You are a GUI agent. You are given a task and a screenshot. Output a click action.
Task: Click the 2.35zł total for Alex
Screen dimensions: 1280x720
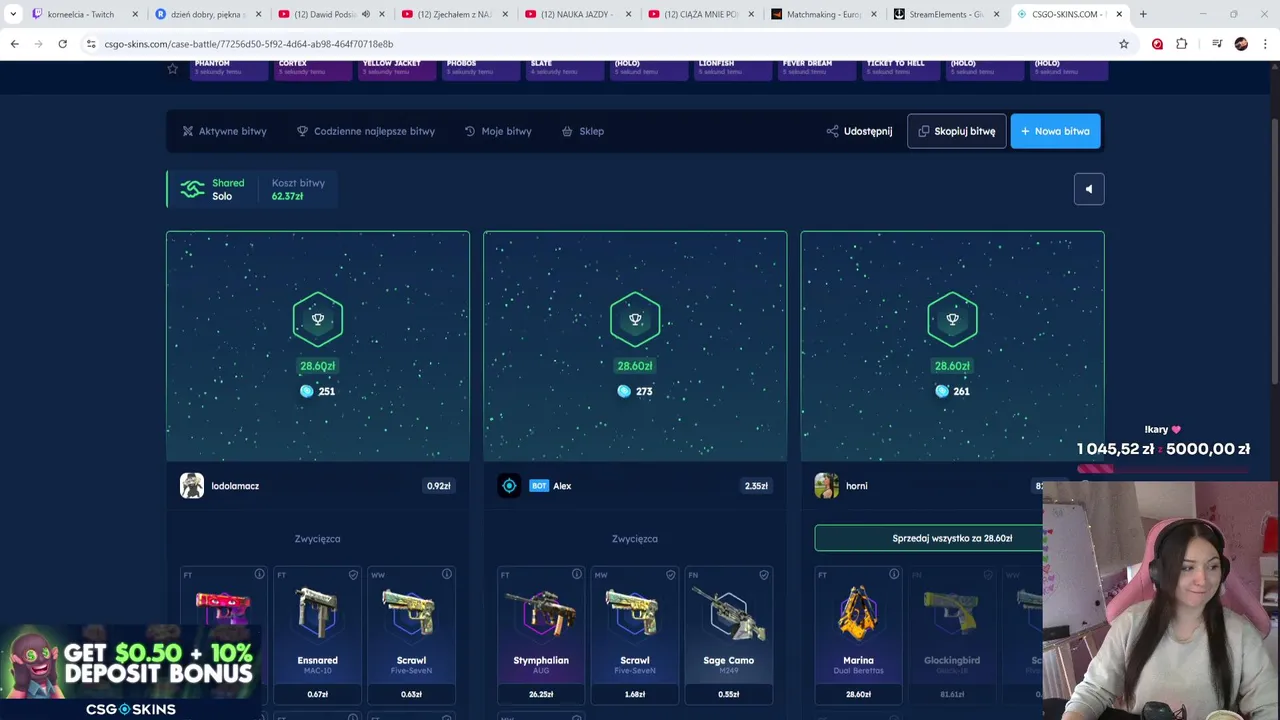pos(756,486)
